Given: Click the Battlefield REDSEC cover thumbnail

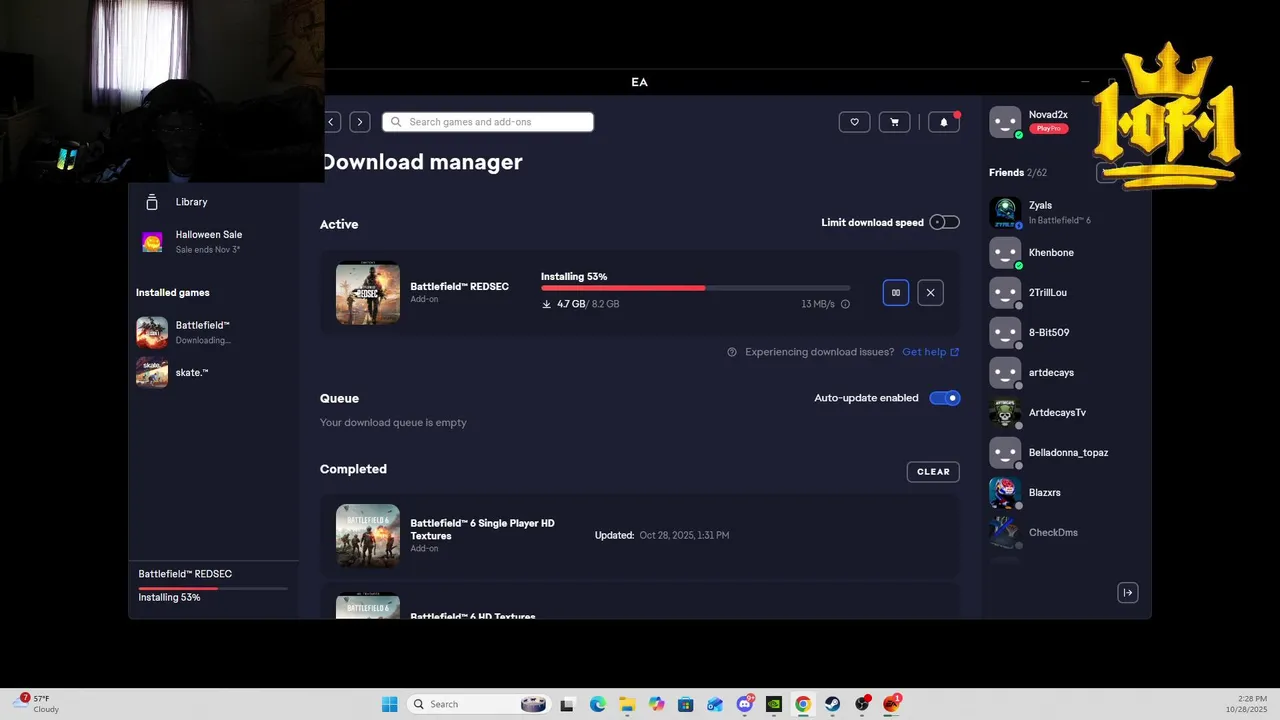Looking at the screenshot, I should click(368, 293).
